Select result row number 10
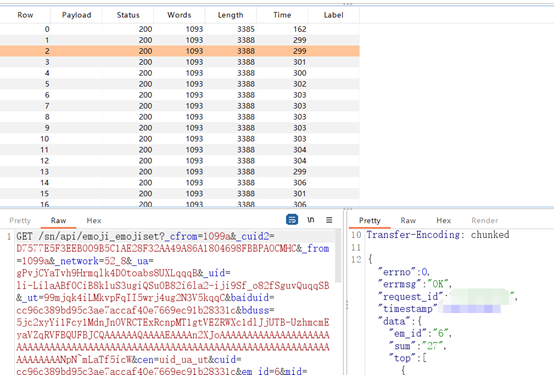554x375 pixels. [x=180, y=139]
